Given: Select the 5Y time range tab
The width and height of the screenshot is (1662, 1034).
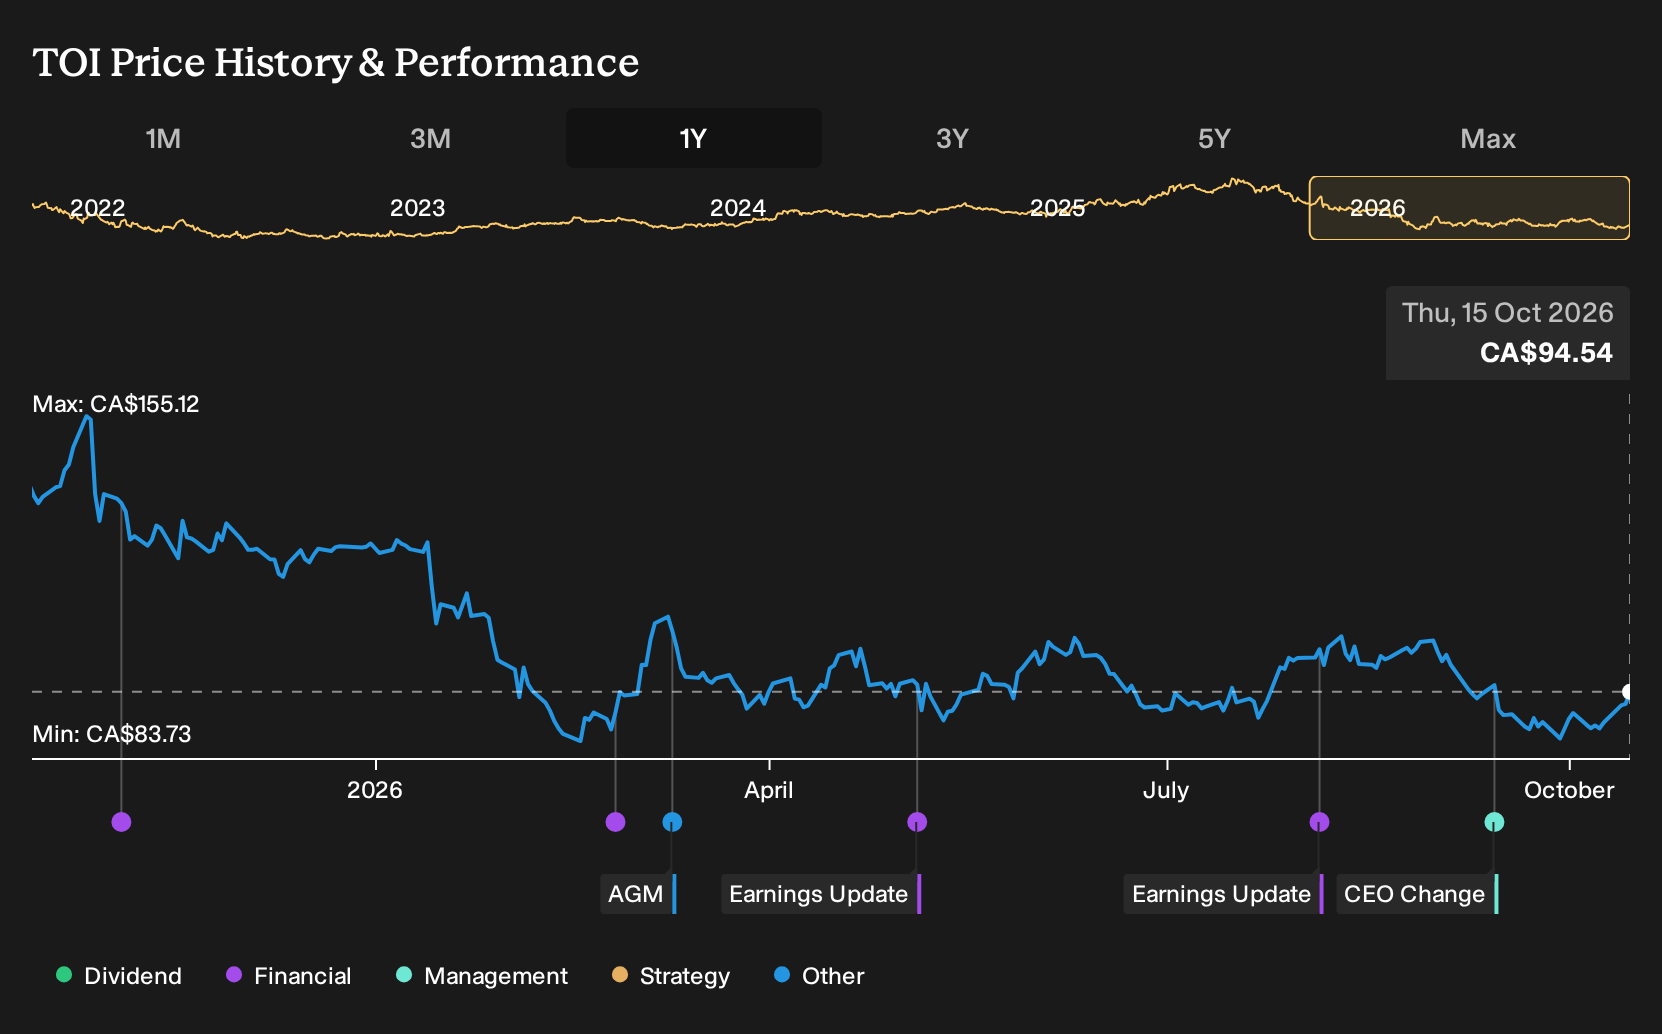Looking at the screenshot, I should point(1214,138).
